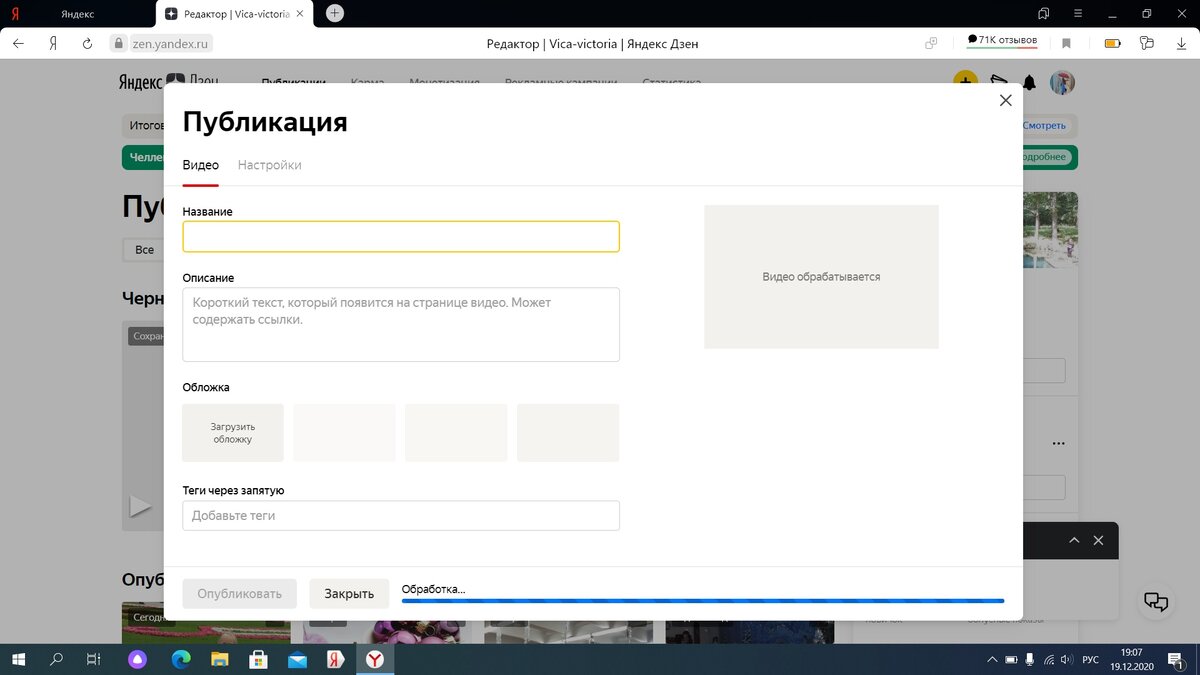
Task: Select the cover placeholder right after Загрузить обложку
Action: pyautogui.click(x=345, y=433)
